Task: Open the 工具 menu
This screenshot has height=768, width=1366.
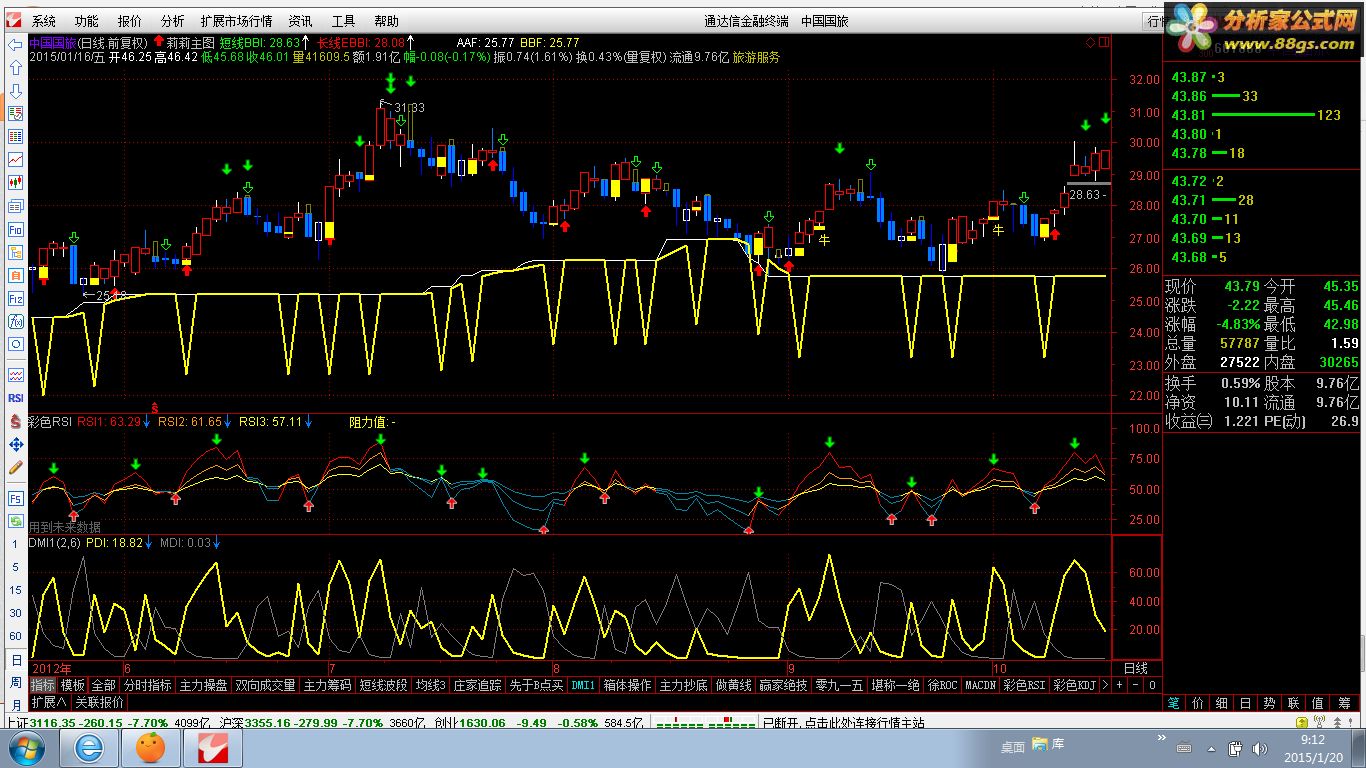Action: pyautogui.click(x=343, y=21)
